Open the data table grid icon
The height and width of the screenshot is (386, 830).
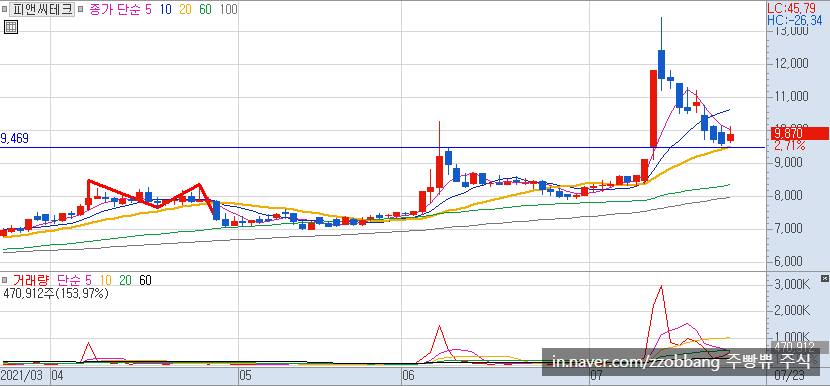(x=11, y=27)
